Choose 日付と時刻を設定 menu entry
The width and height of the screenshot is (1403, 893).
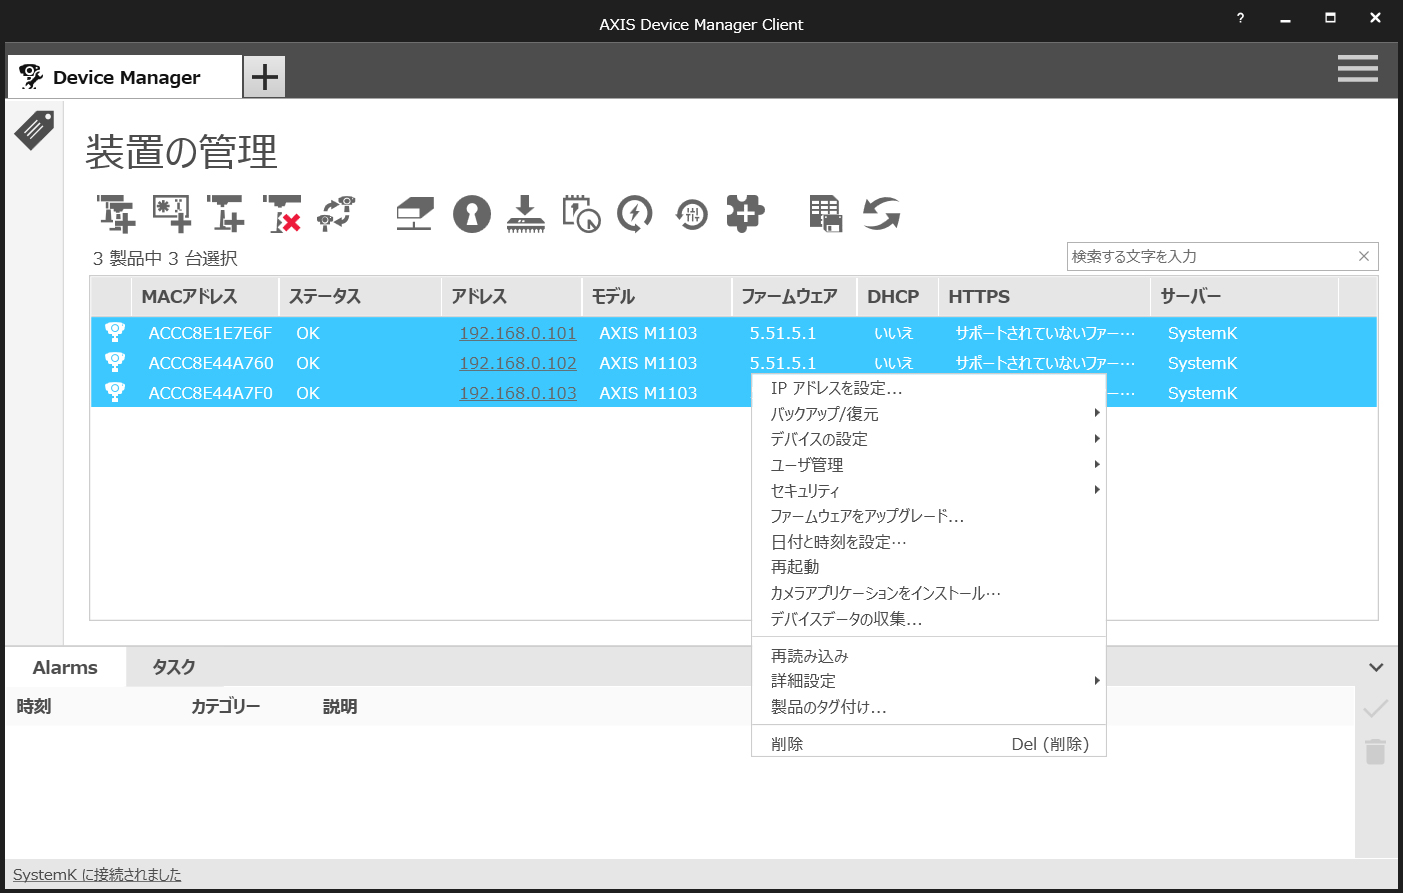click(x=929, y=541)
